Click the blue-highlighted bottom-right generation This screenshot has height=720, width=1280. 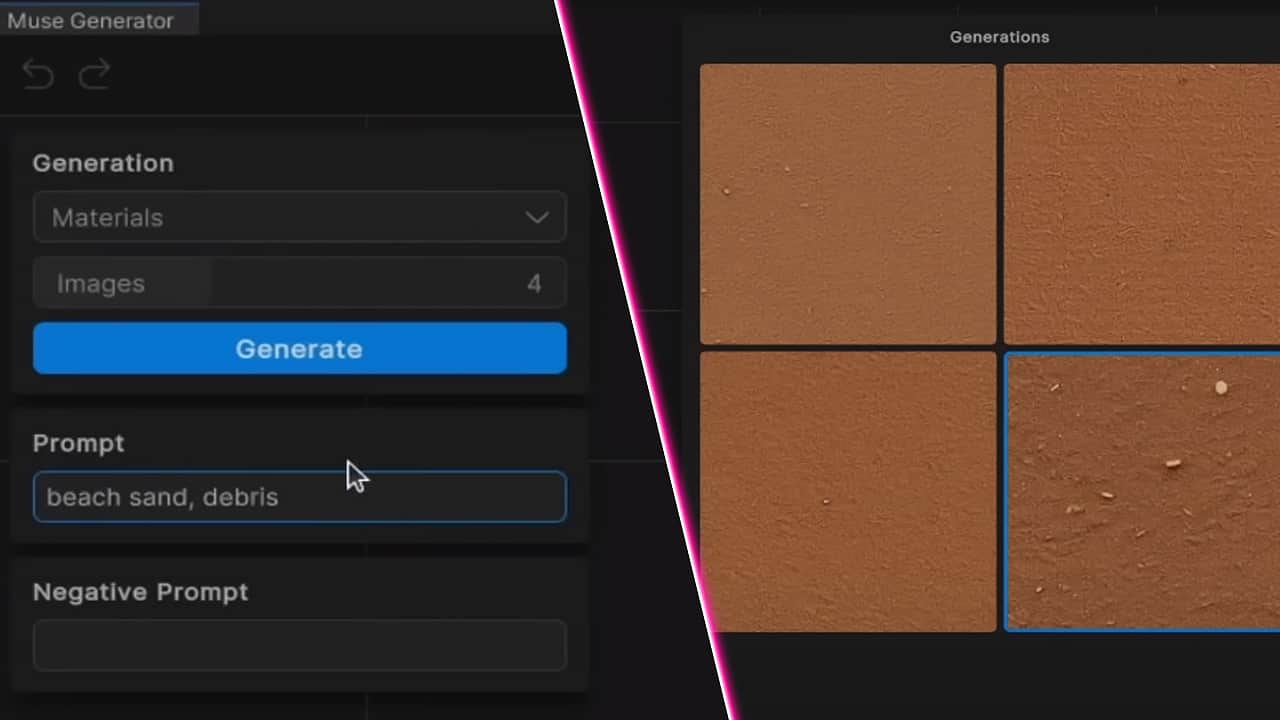1140,491
